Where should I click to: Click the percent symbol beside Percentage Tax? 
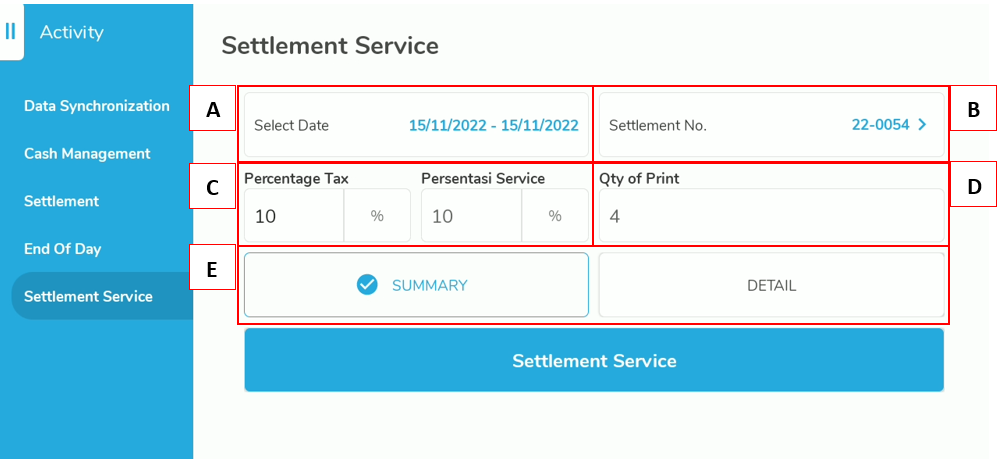tap(377, 216)
